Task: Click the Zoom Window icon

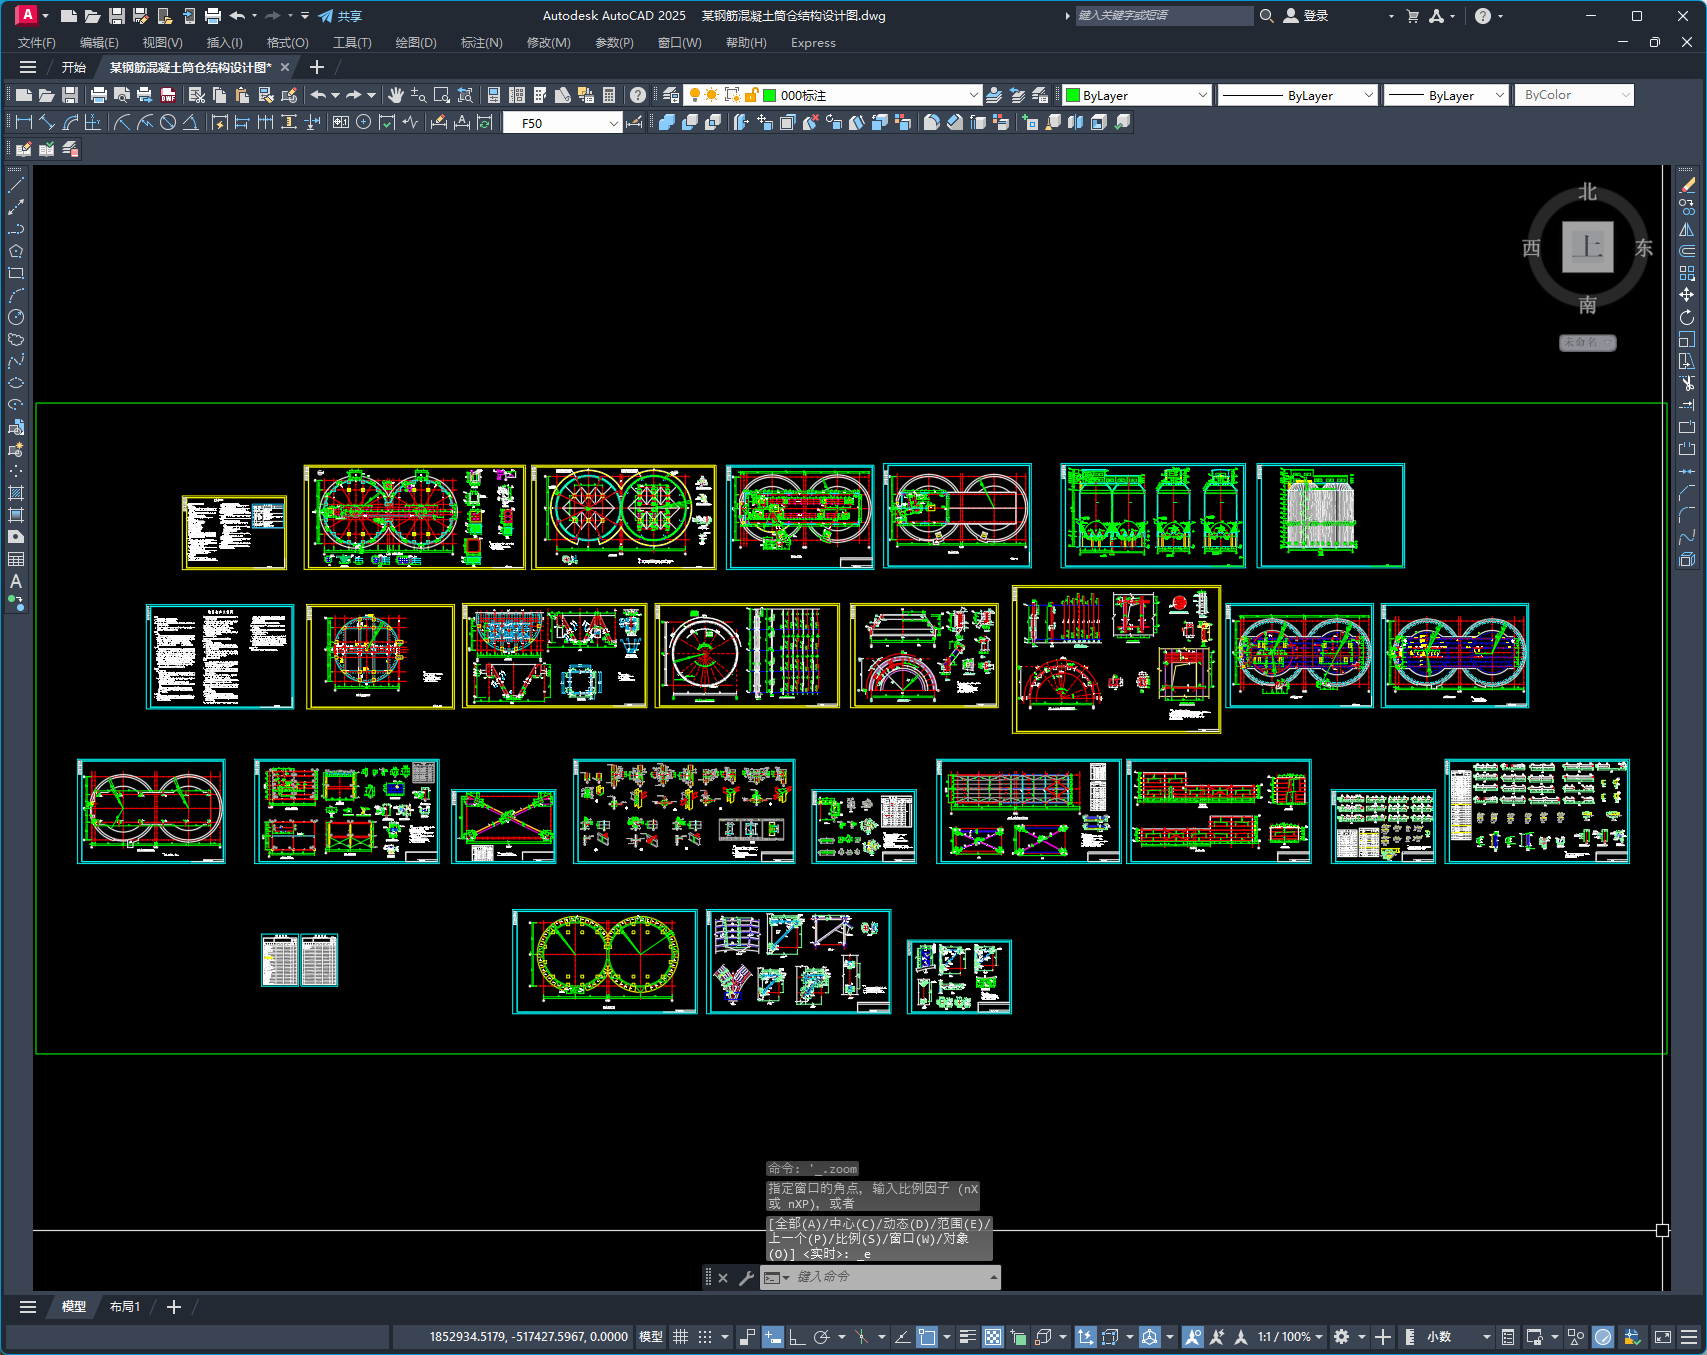Action: coord(442,95)
